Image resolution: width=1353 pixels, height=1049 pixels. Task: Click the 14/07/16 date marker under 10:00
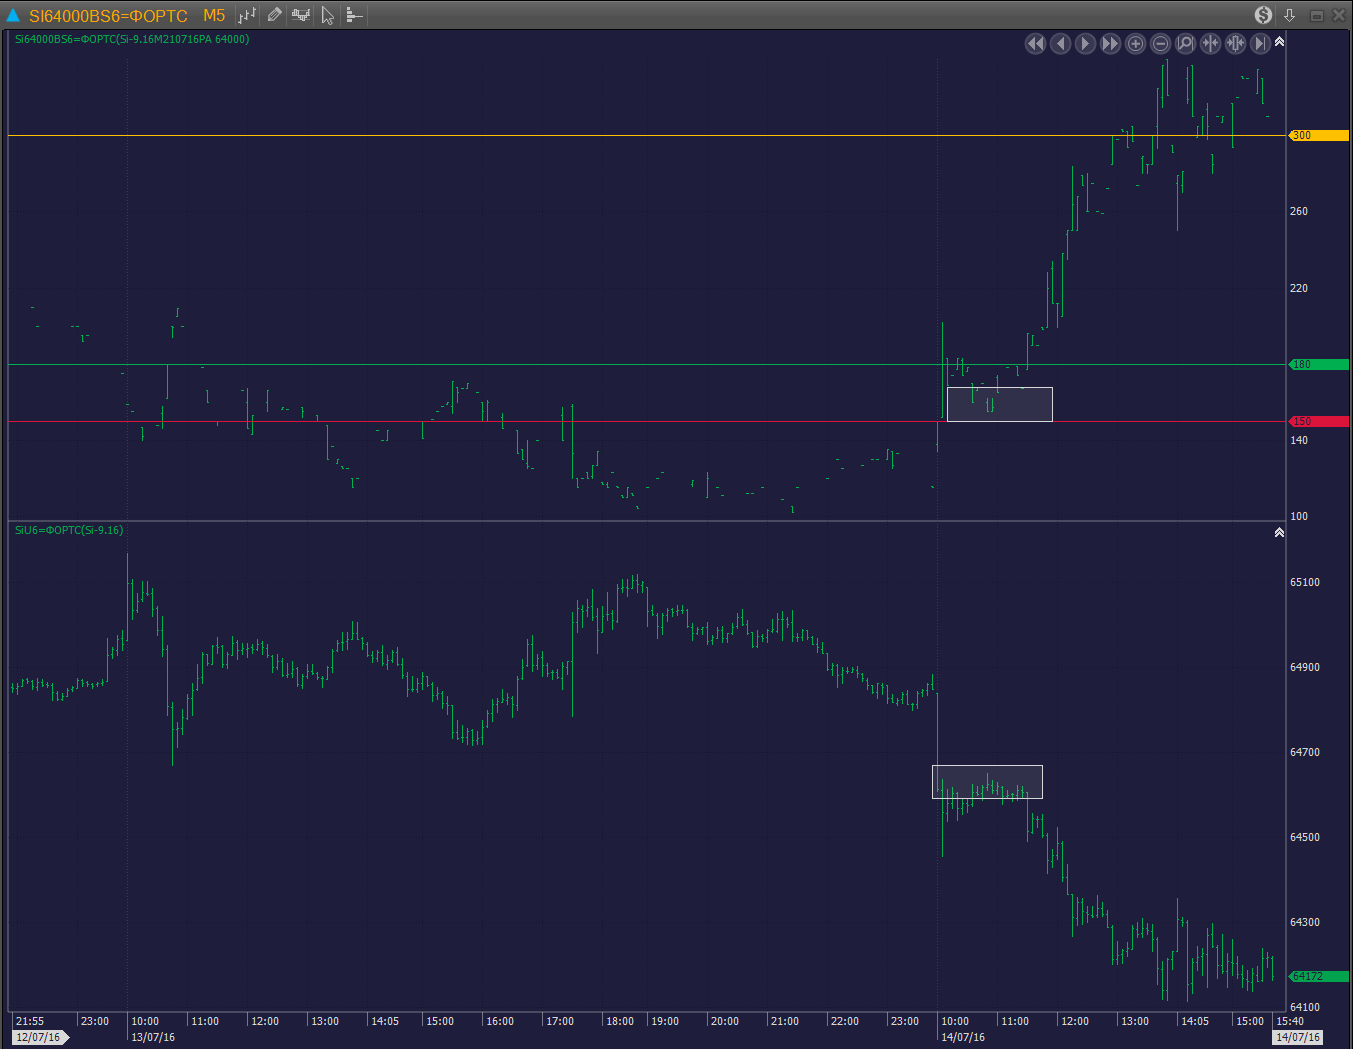[x=963, y=1037]
